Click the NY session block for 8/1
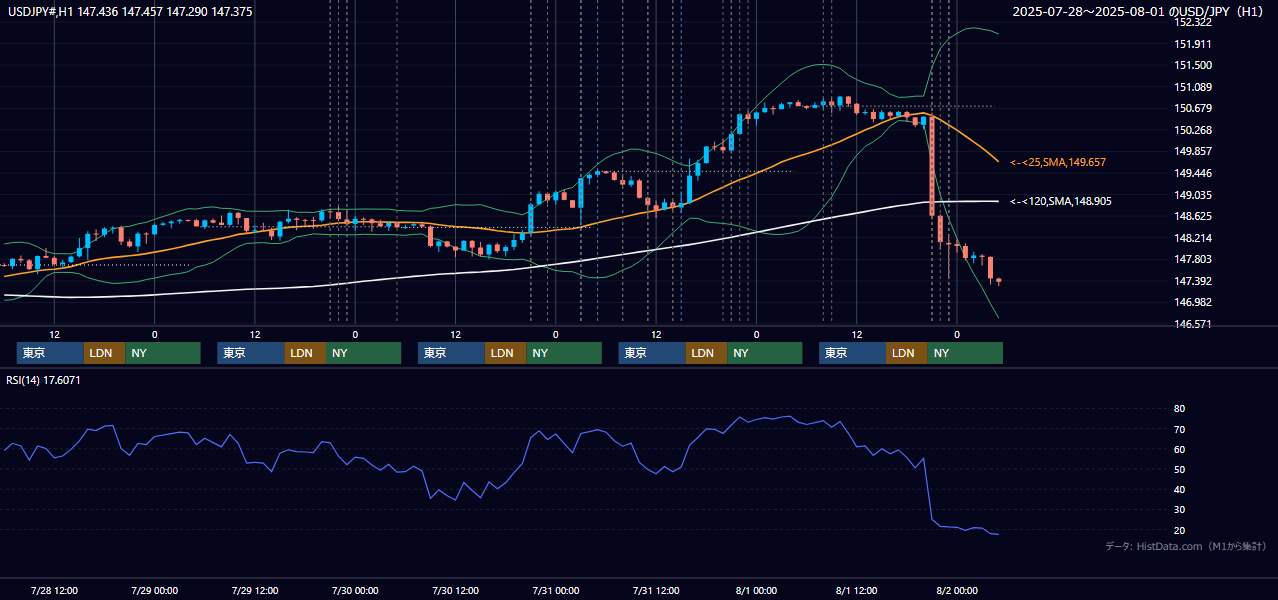This screenshot has height=600, width=1278. (x=965, y=353)
